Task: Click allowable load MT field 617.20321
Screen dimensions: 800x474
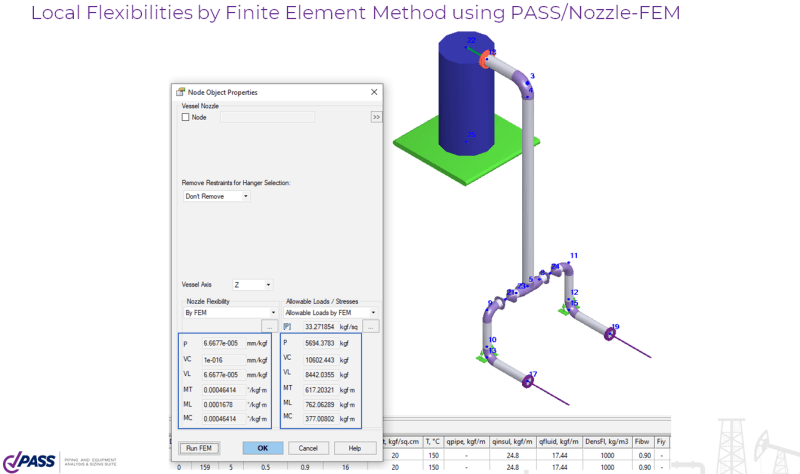Action: 320,390
